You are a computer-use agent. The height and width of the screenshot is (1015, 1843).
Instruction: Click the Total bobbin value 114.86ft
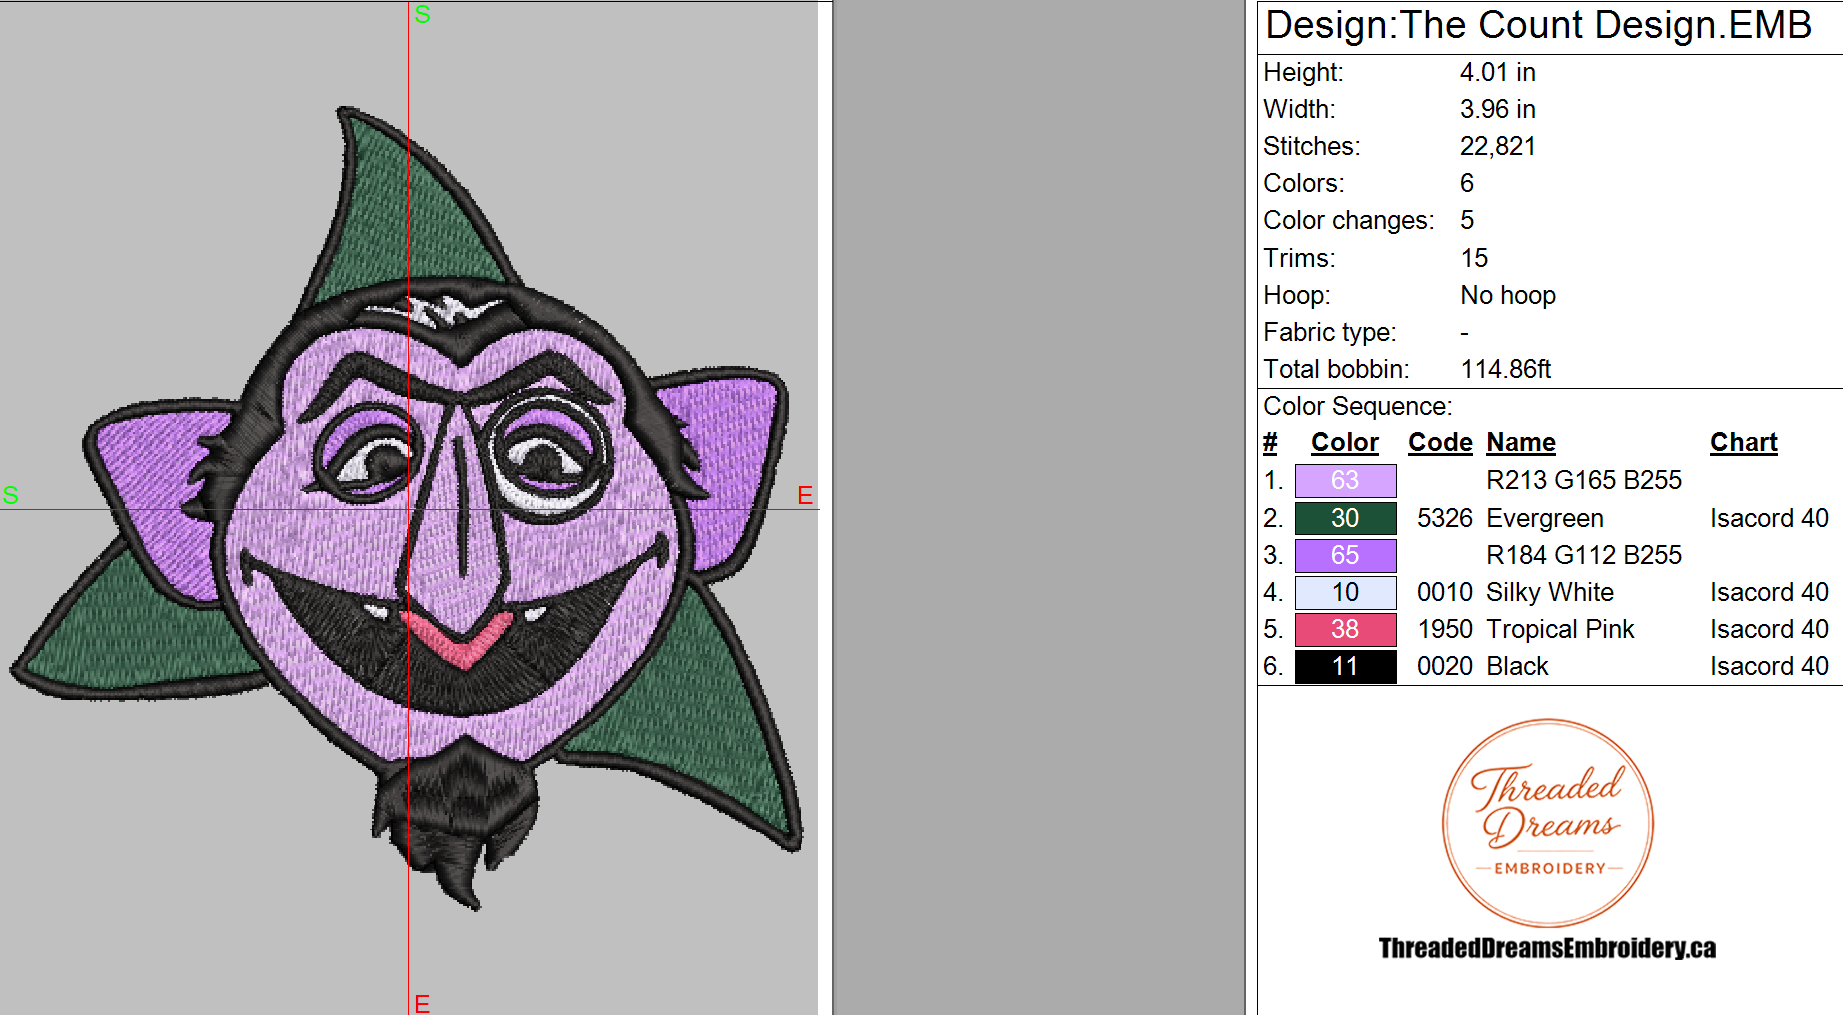pos(1505,369)
